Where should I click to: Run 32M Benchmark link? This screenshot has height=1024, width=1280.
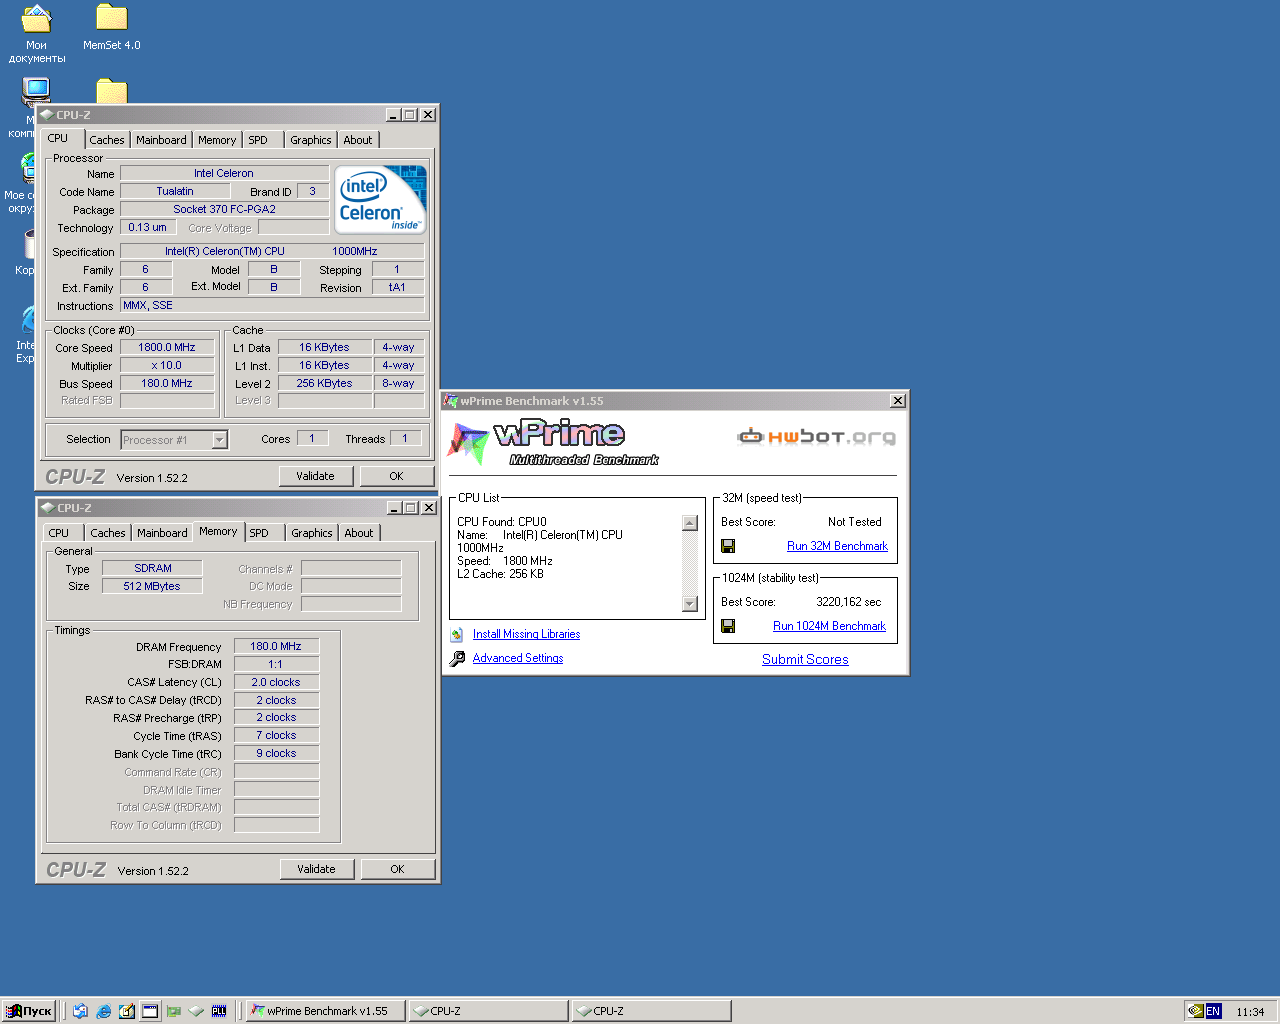pos(837,546)
